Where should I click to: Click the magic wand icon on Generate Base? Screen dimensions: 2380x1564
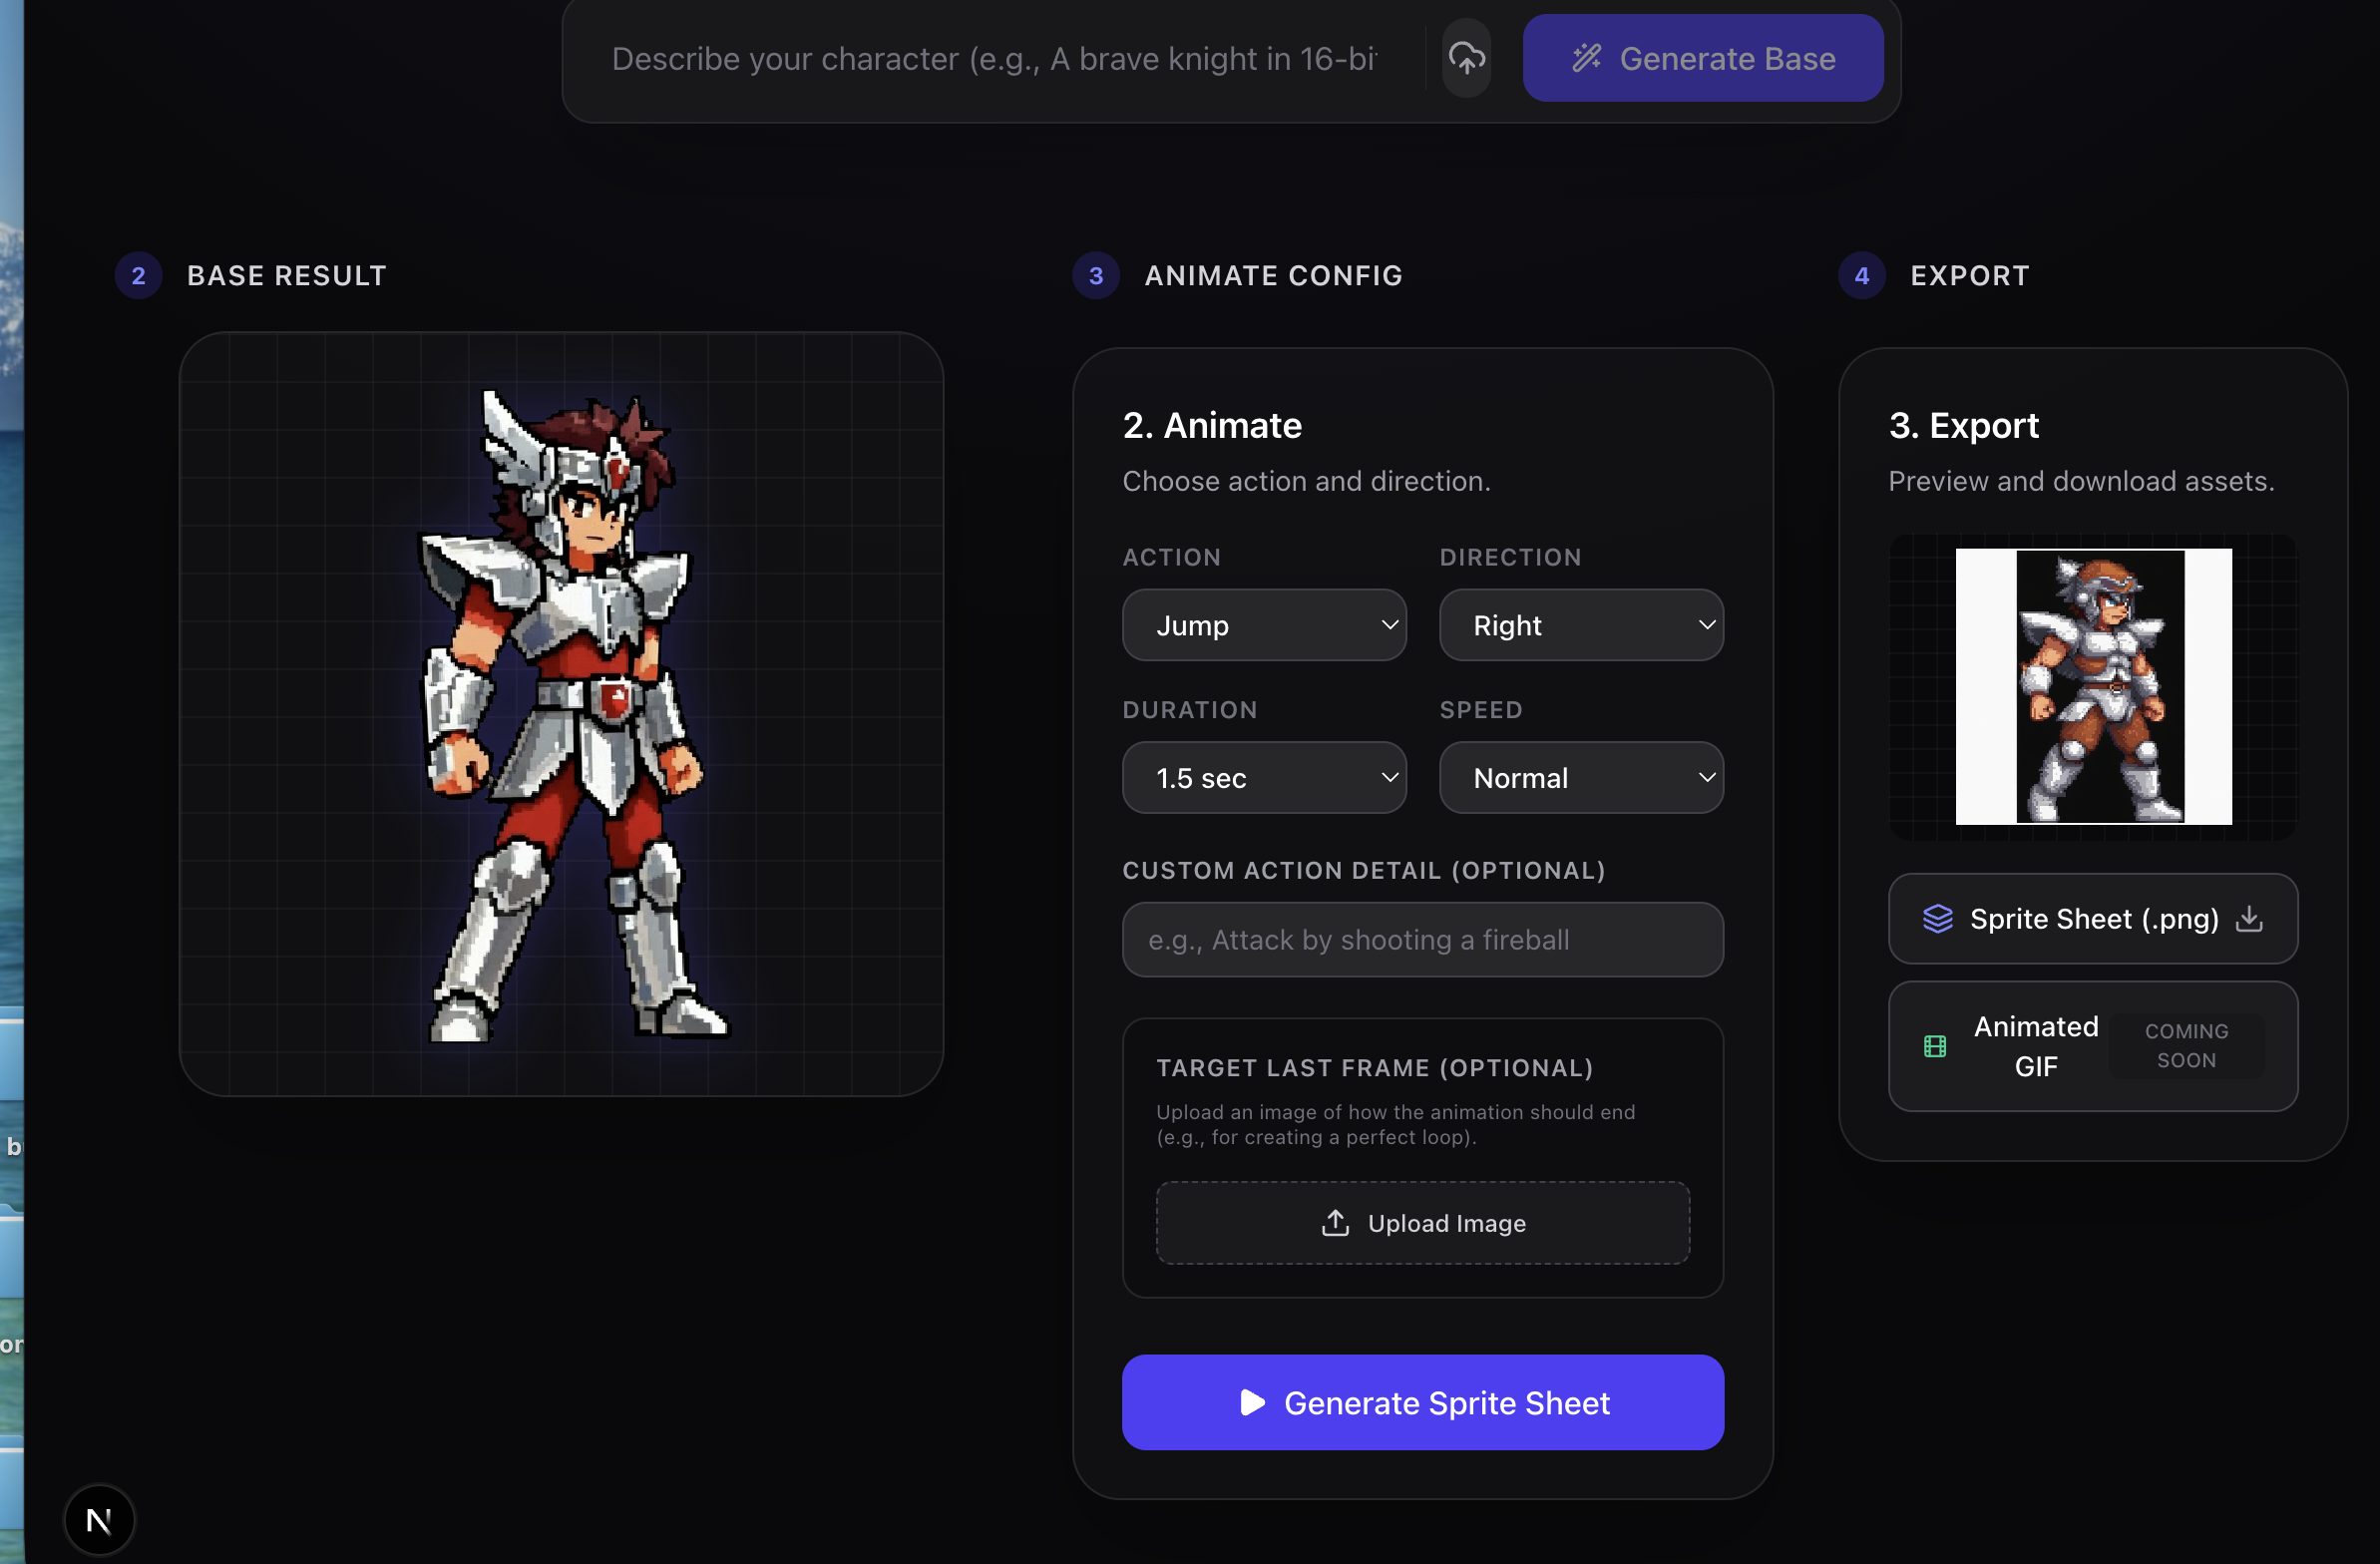[x=1586, y=57]
